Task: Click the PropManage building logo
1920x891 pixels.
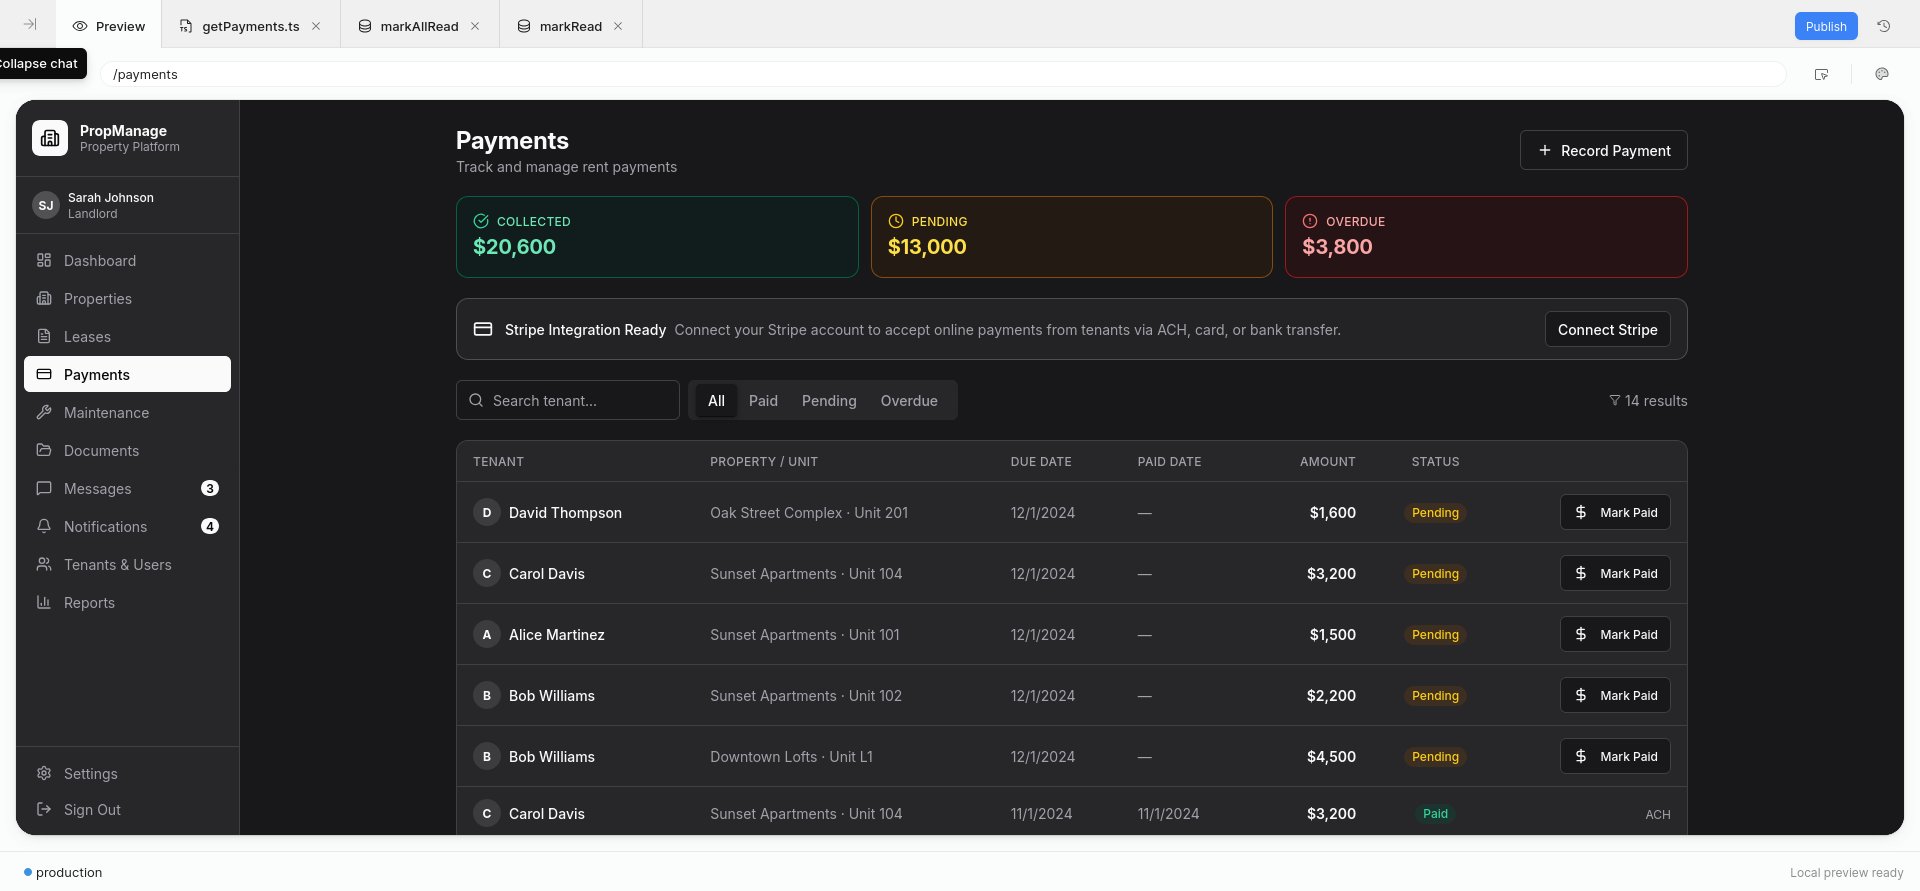Action: pos(50,138)
